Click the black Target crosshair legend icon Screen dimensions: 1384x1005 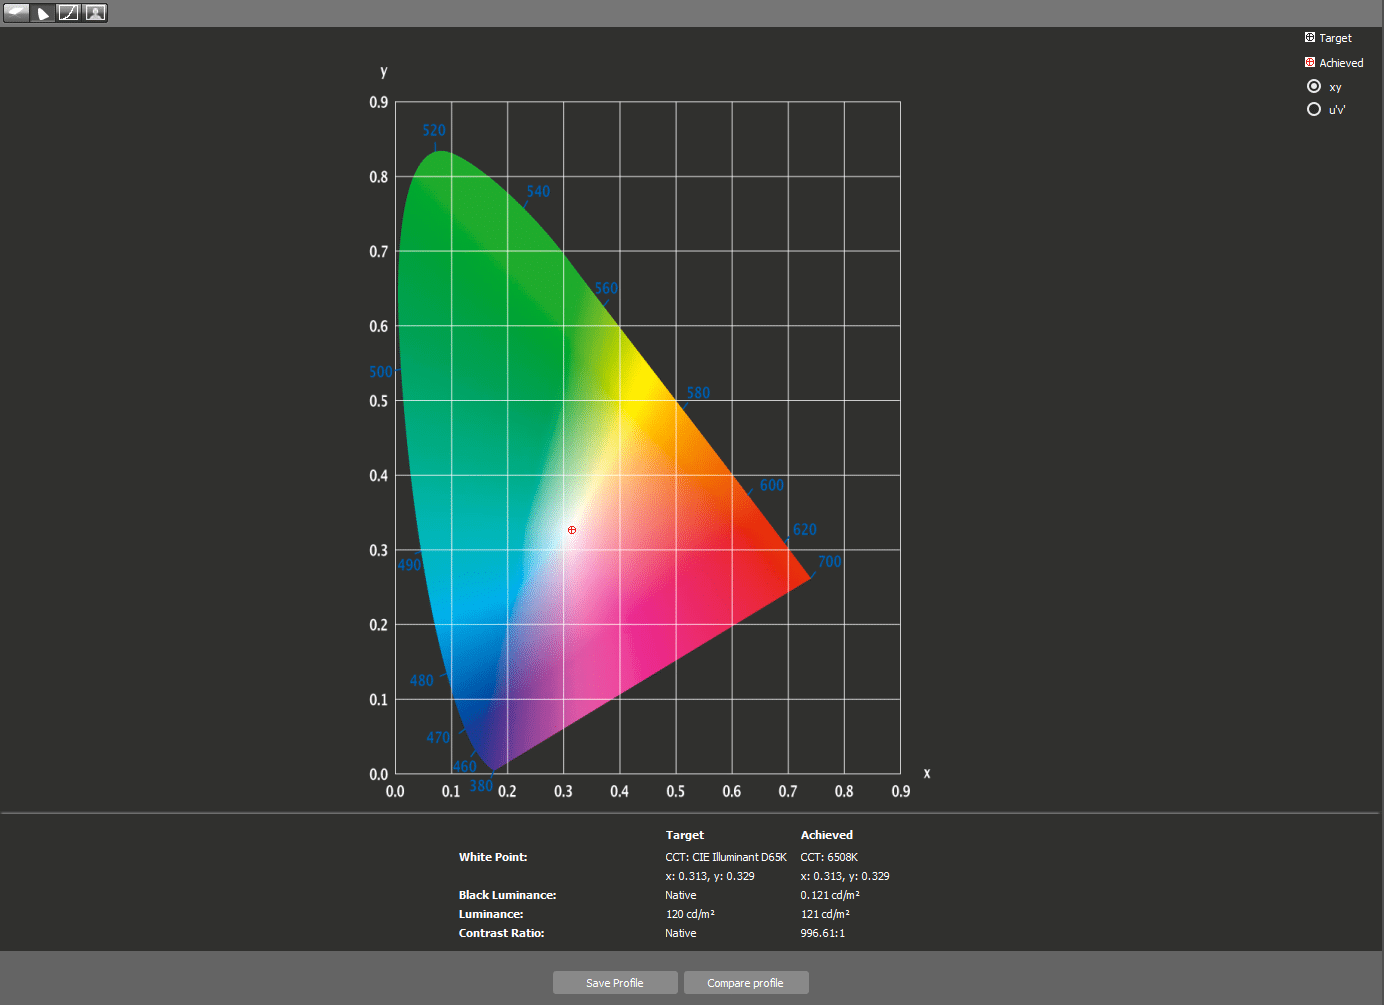(x=1310, y=38)
